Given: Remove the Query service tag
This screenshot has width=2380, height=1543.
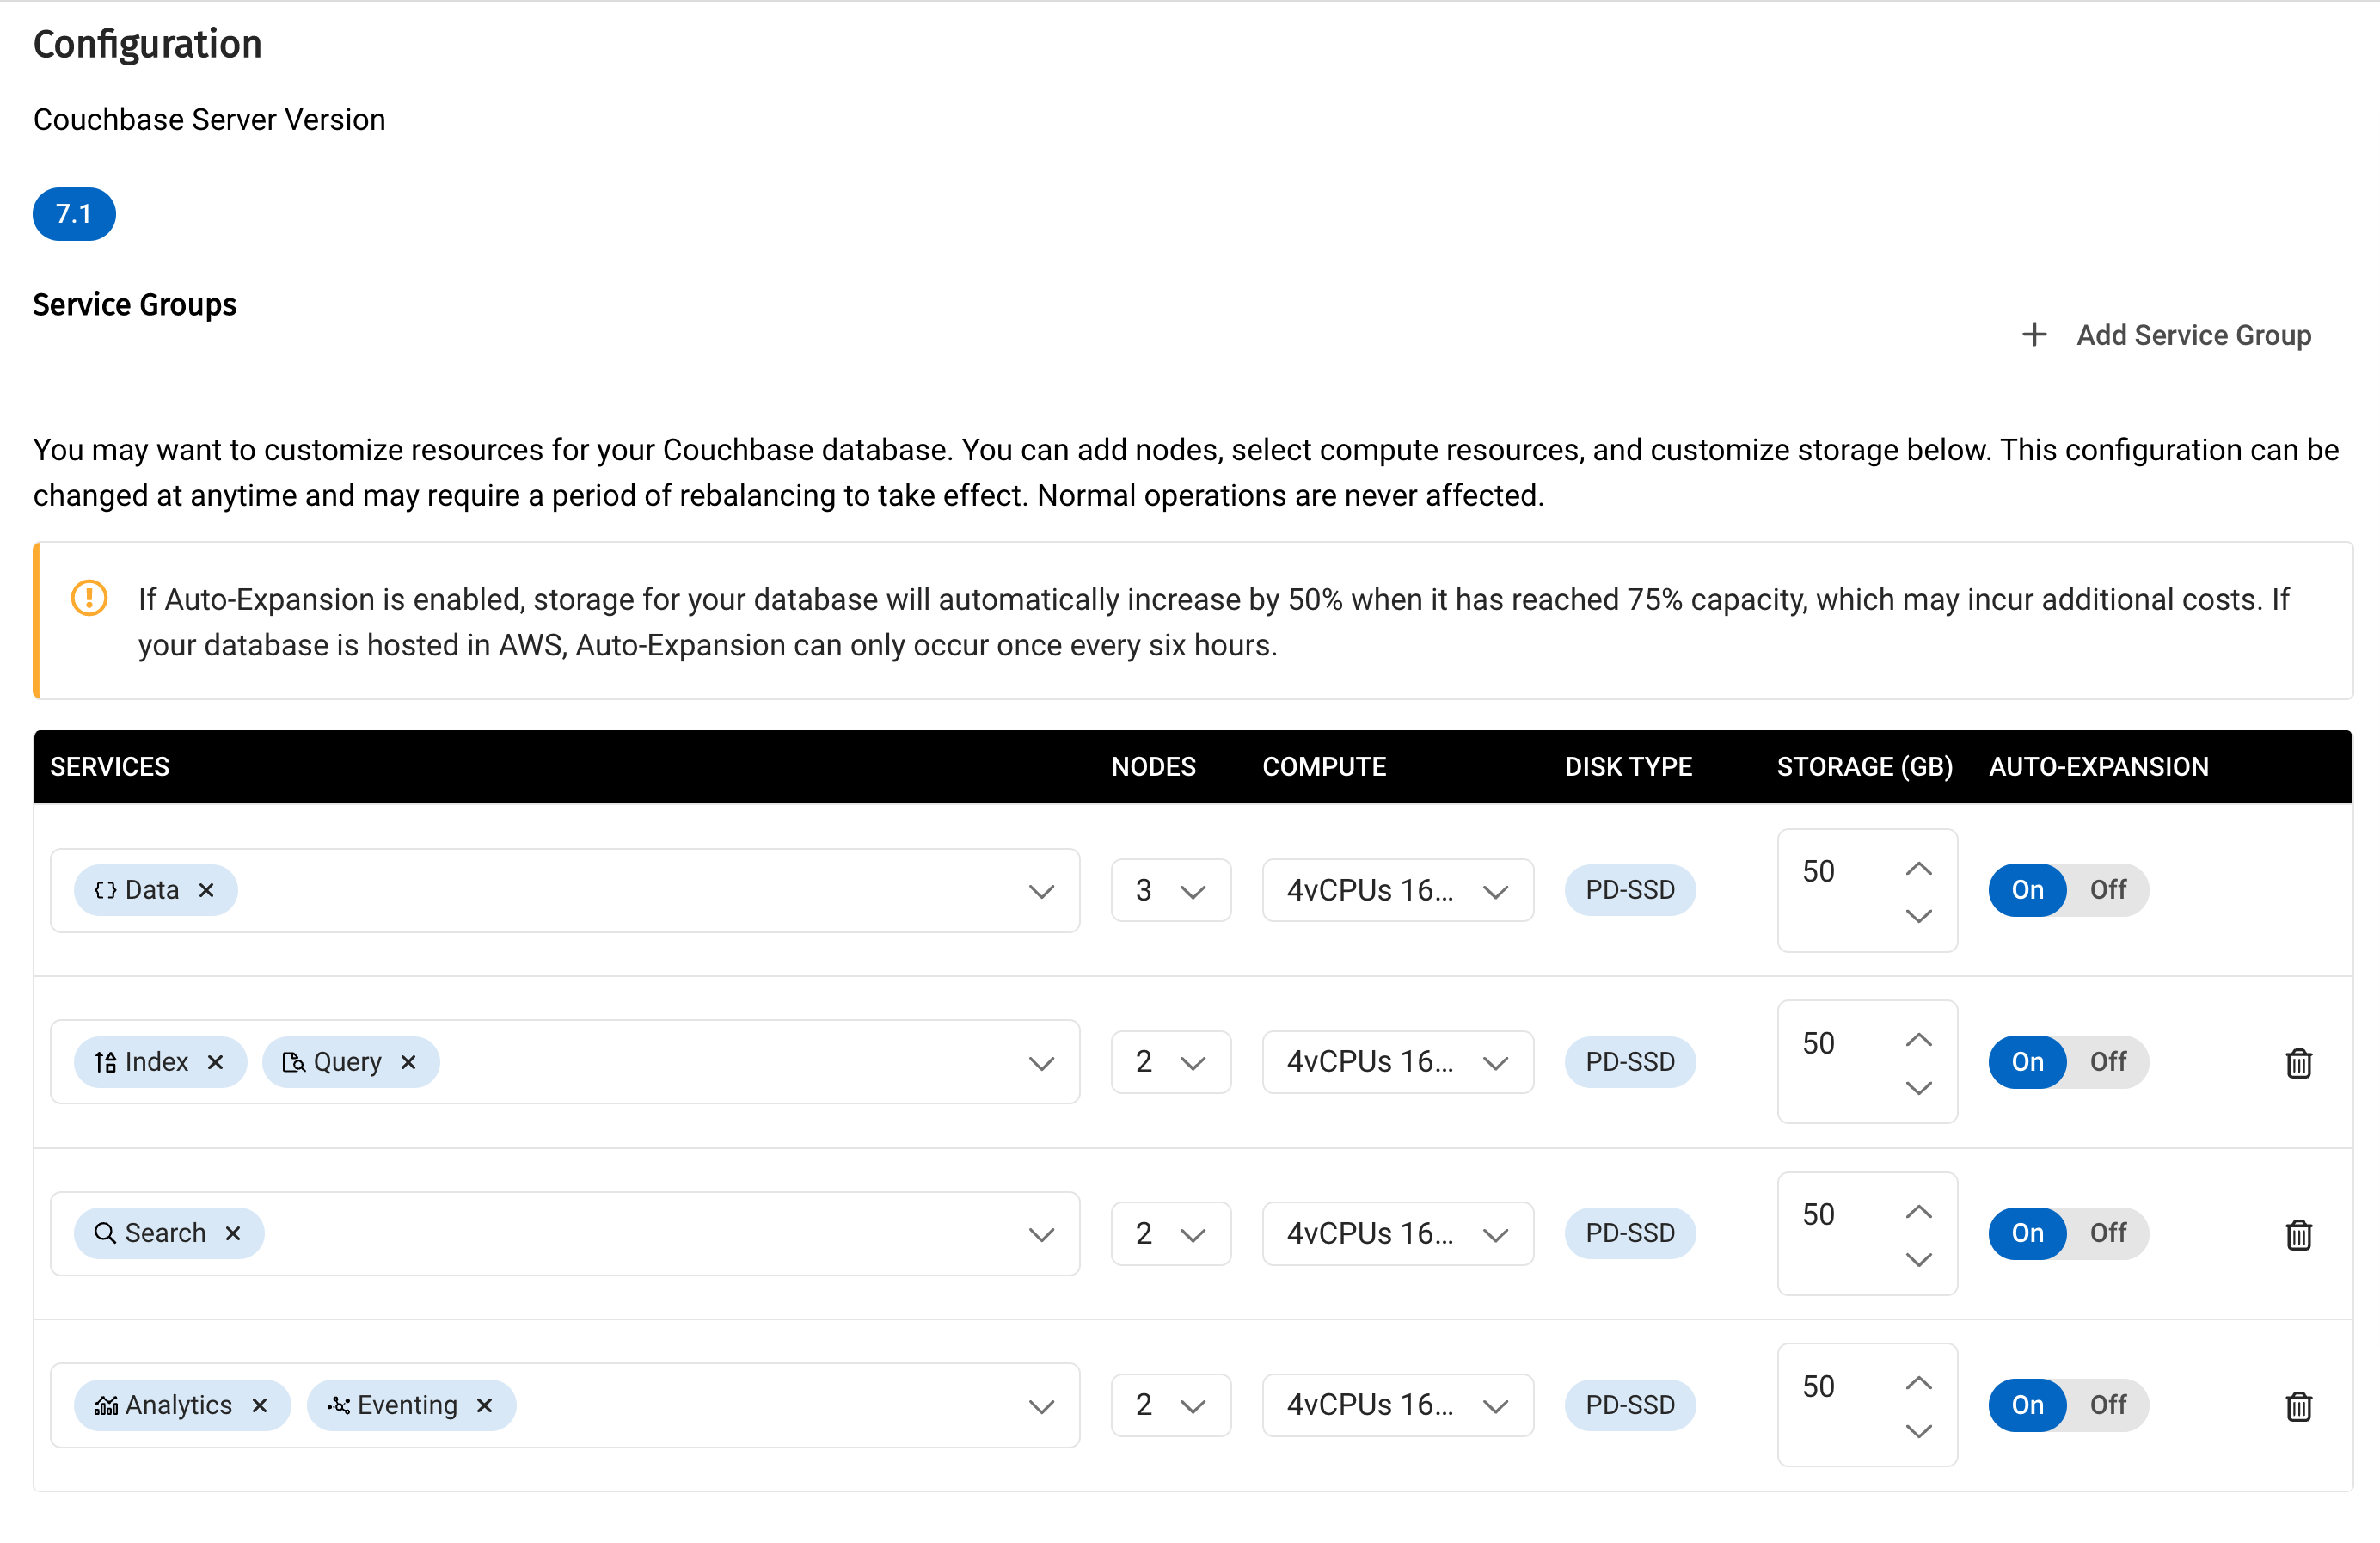Looking at the screenshot, I should tap(408, 1062).
